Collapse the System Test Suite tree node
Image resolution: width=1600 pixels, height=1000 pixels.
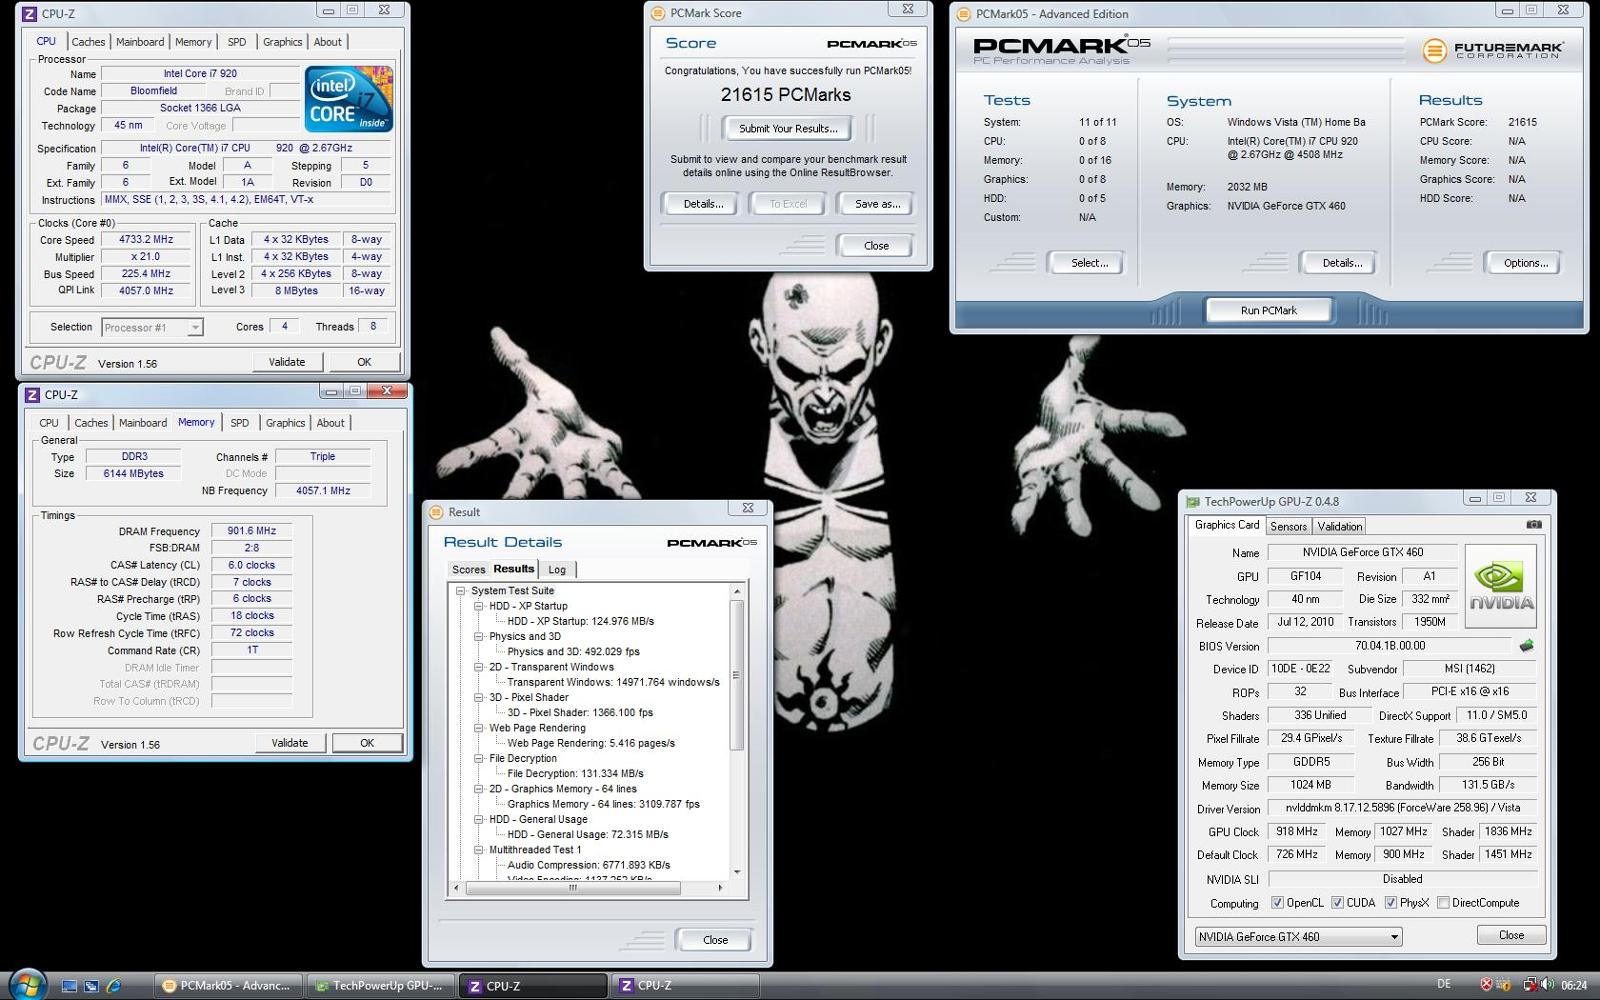(461, 591)
